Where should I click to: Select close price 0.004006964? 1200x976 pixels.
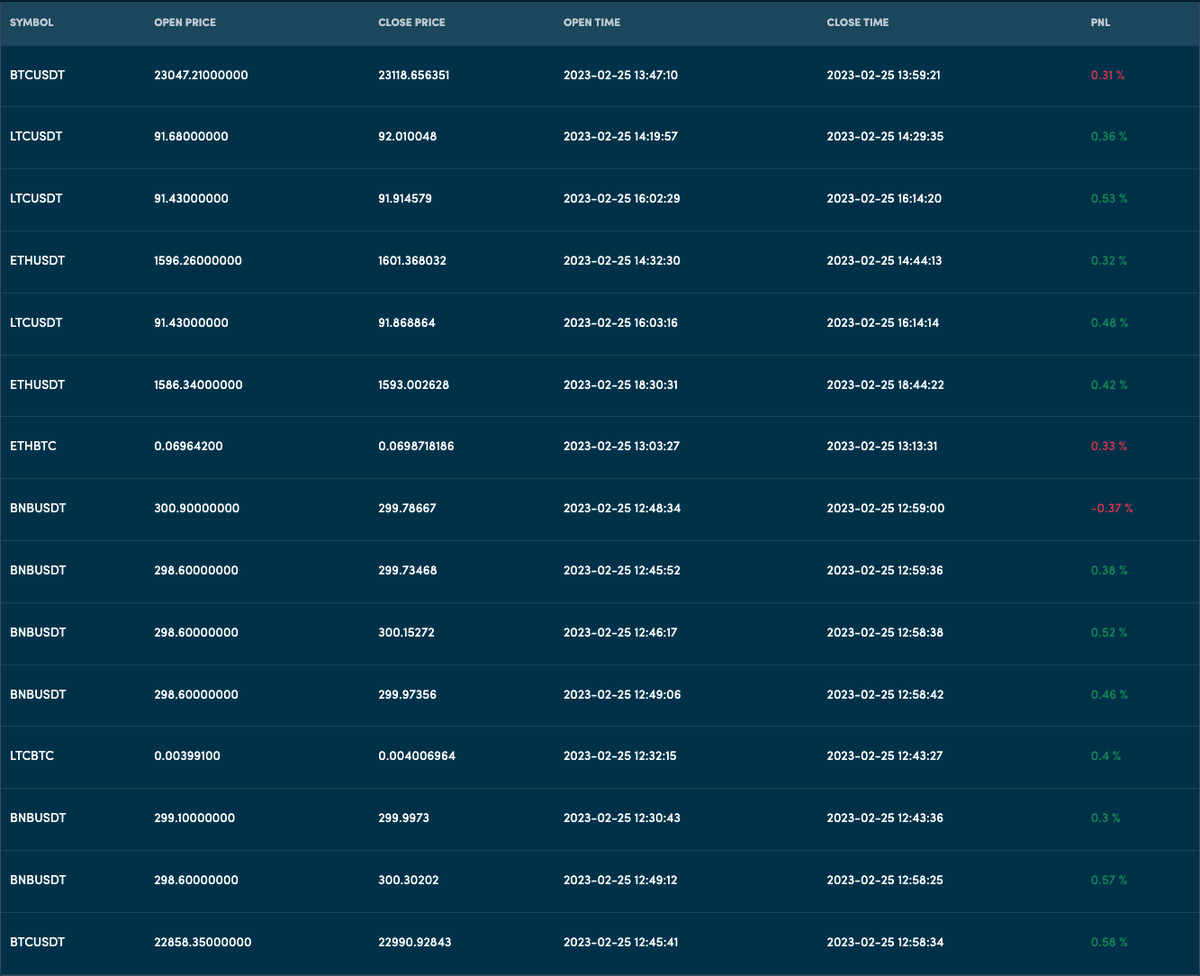coord(417,756)
